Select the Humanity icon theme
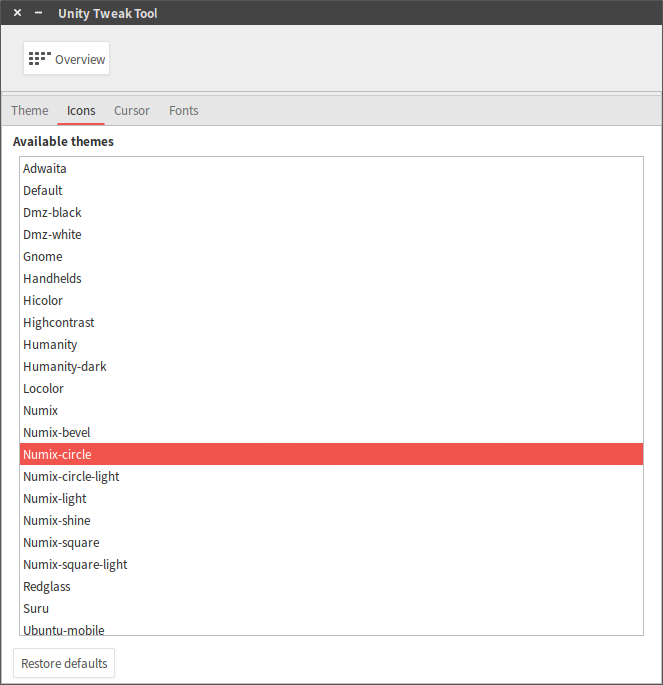The height and width of the screenshot is (685, 663). [x=332, y=344]
